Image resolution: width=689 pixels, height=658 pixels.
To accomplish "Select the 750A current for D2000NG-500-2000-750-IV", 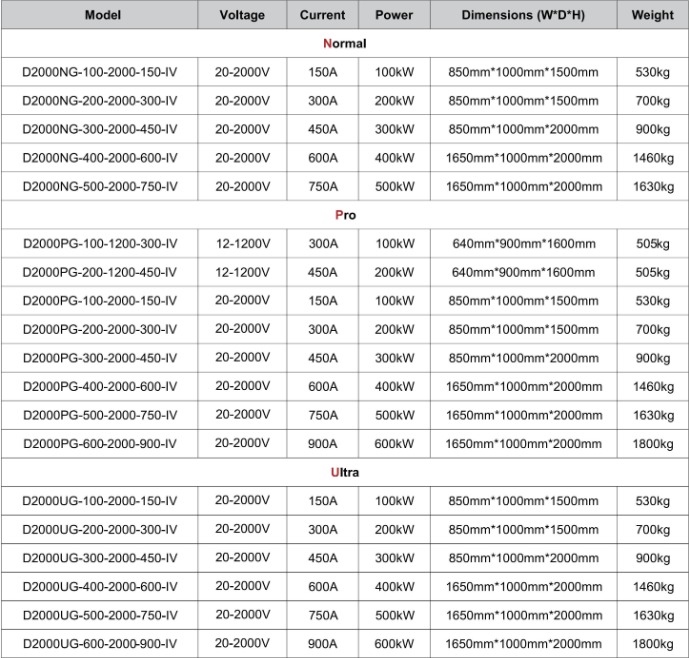I will point(322,187).
